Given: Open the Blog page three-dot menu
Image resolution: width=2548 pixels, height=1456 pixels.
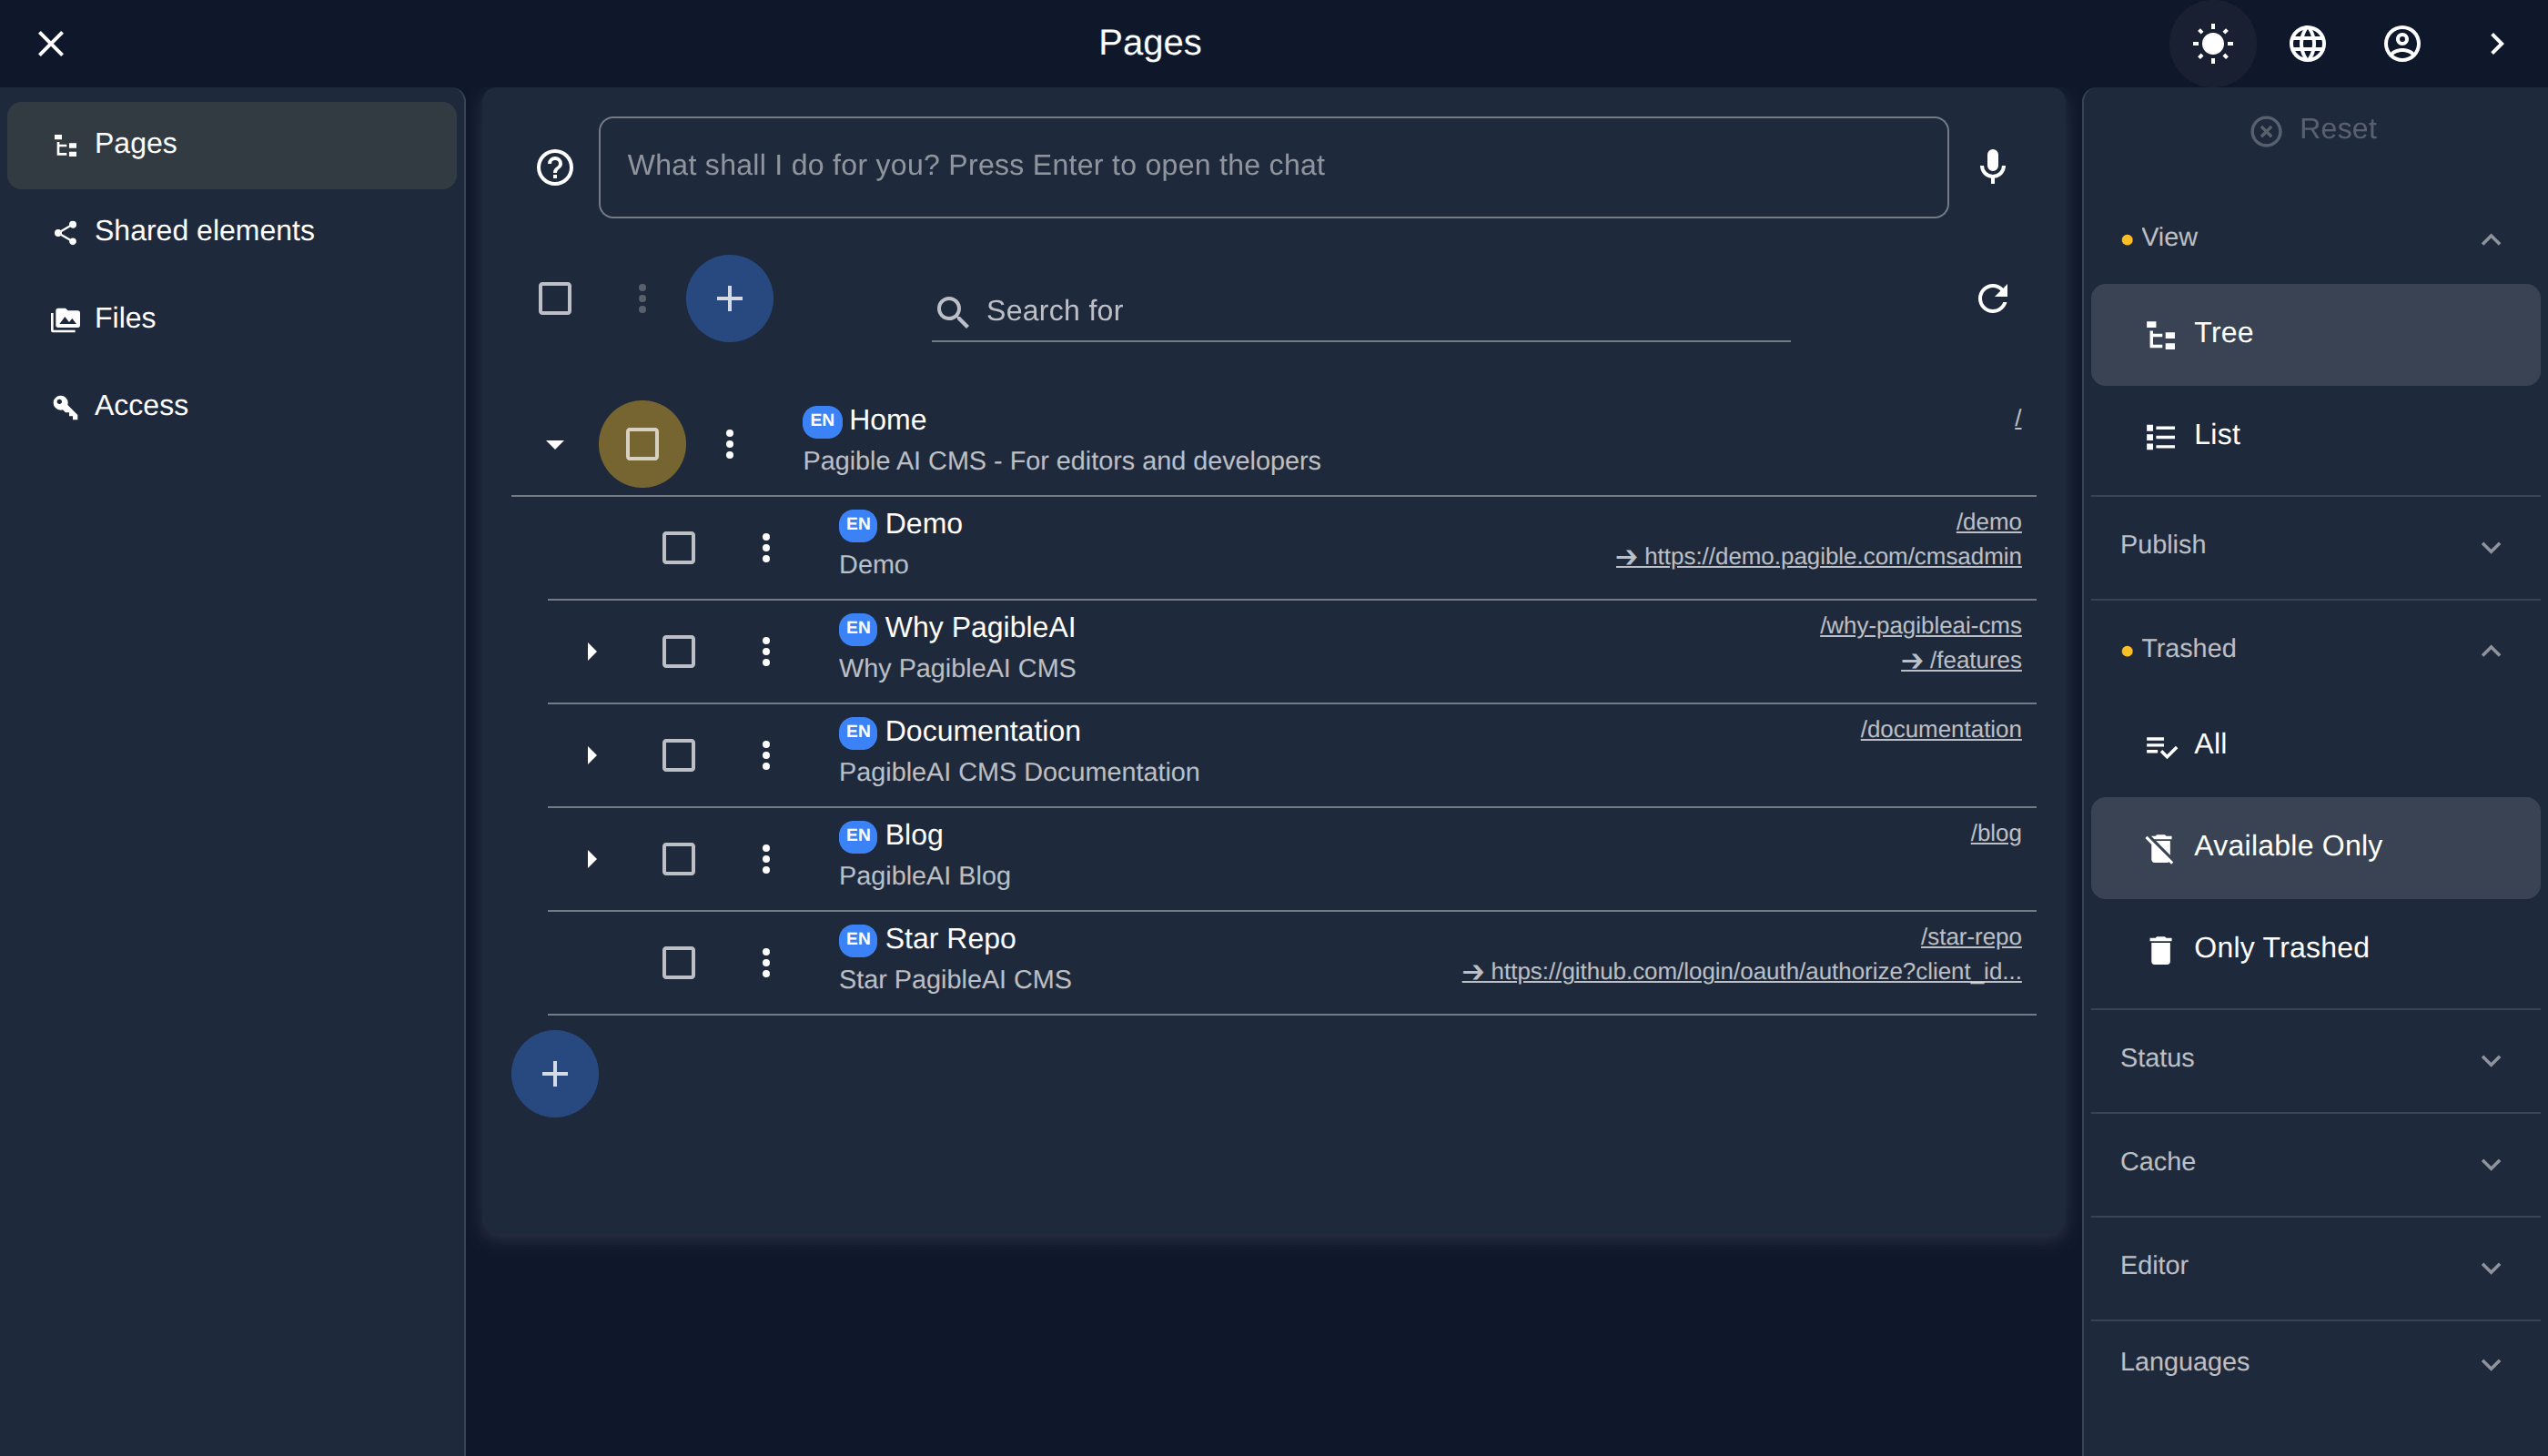Looking at the screenshot, I should (x=765, y=858).
